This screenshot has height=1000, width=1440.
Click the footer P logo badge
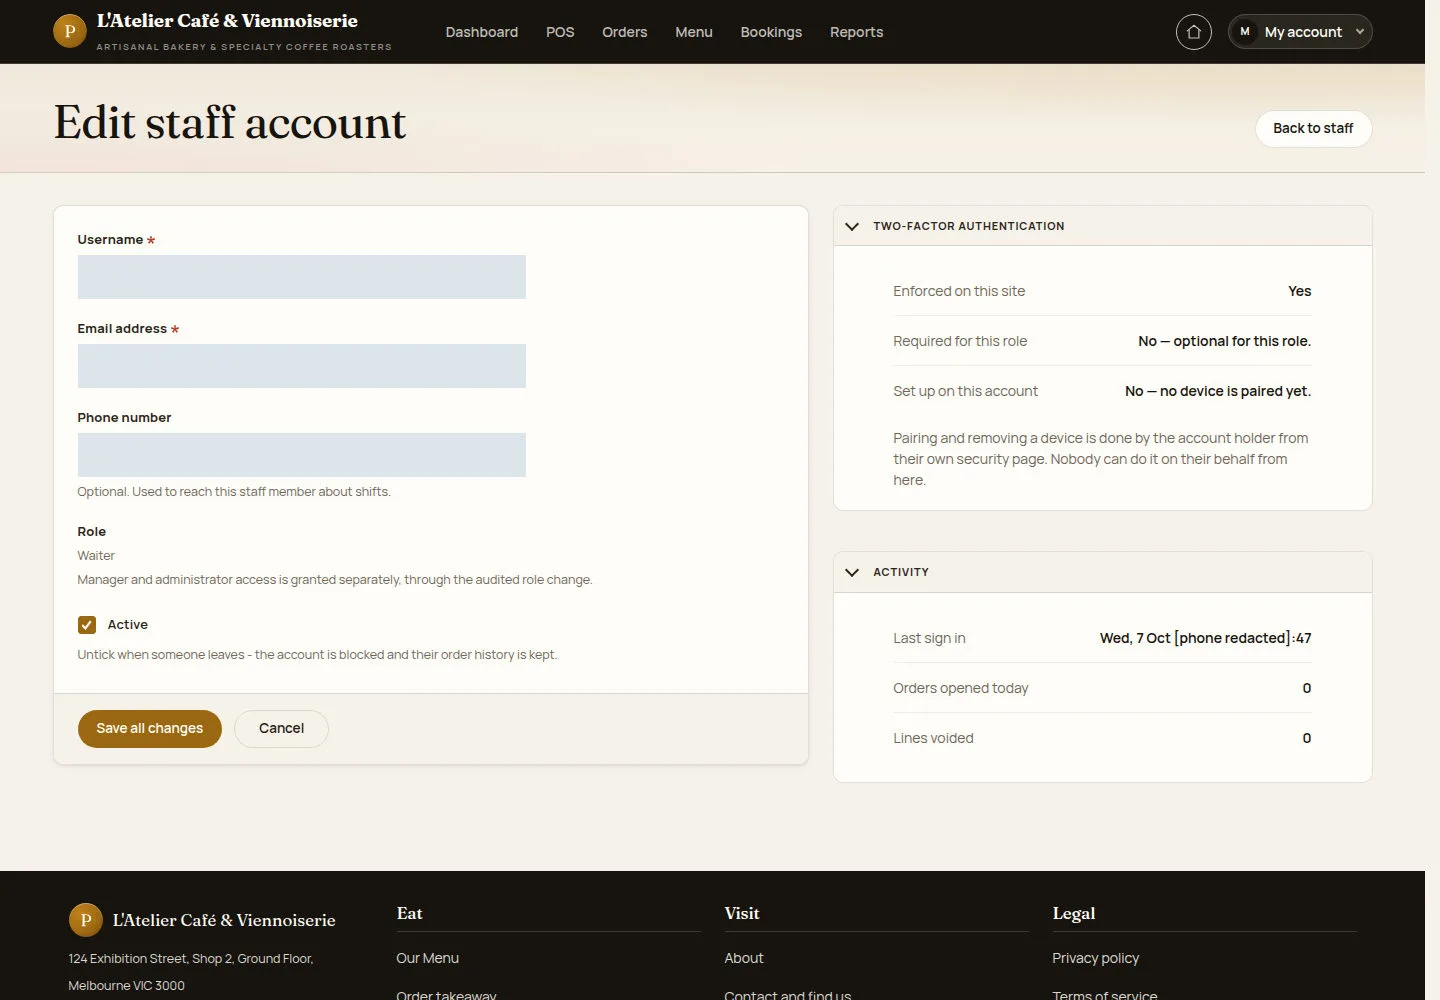pyautogui.click(x=85, y=920)
